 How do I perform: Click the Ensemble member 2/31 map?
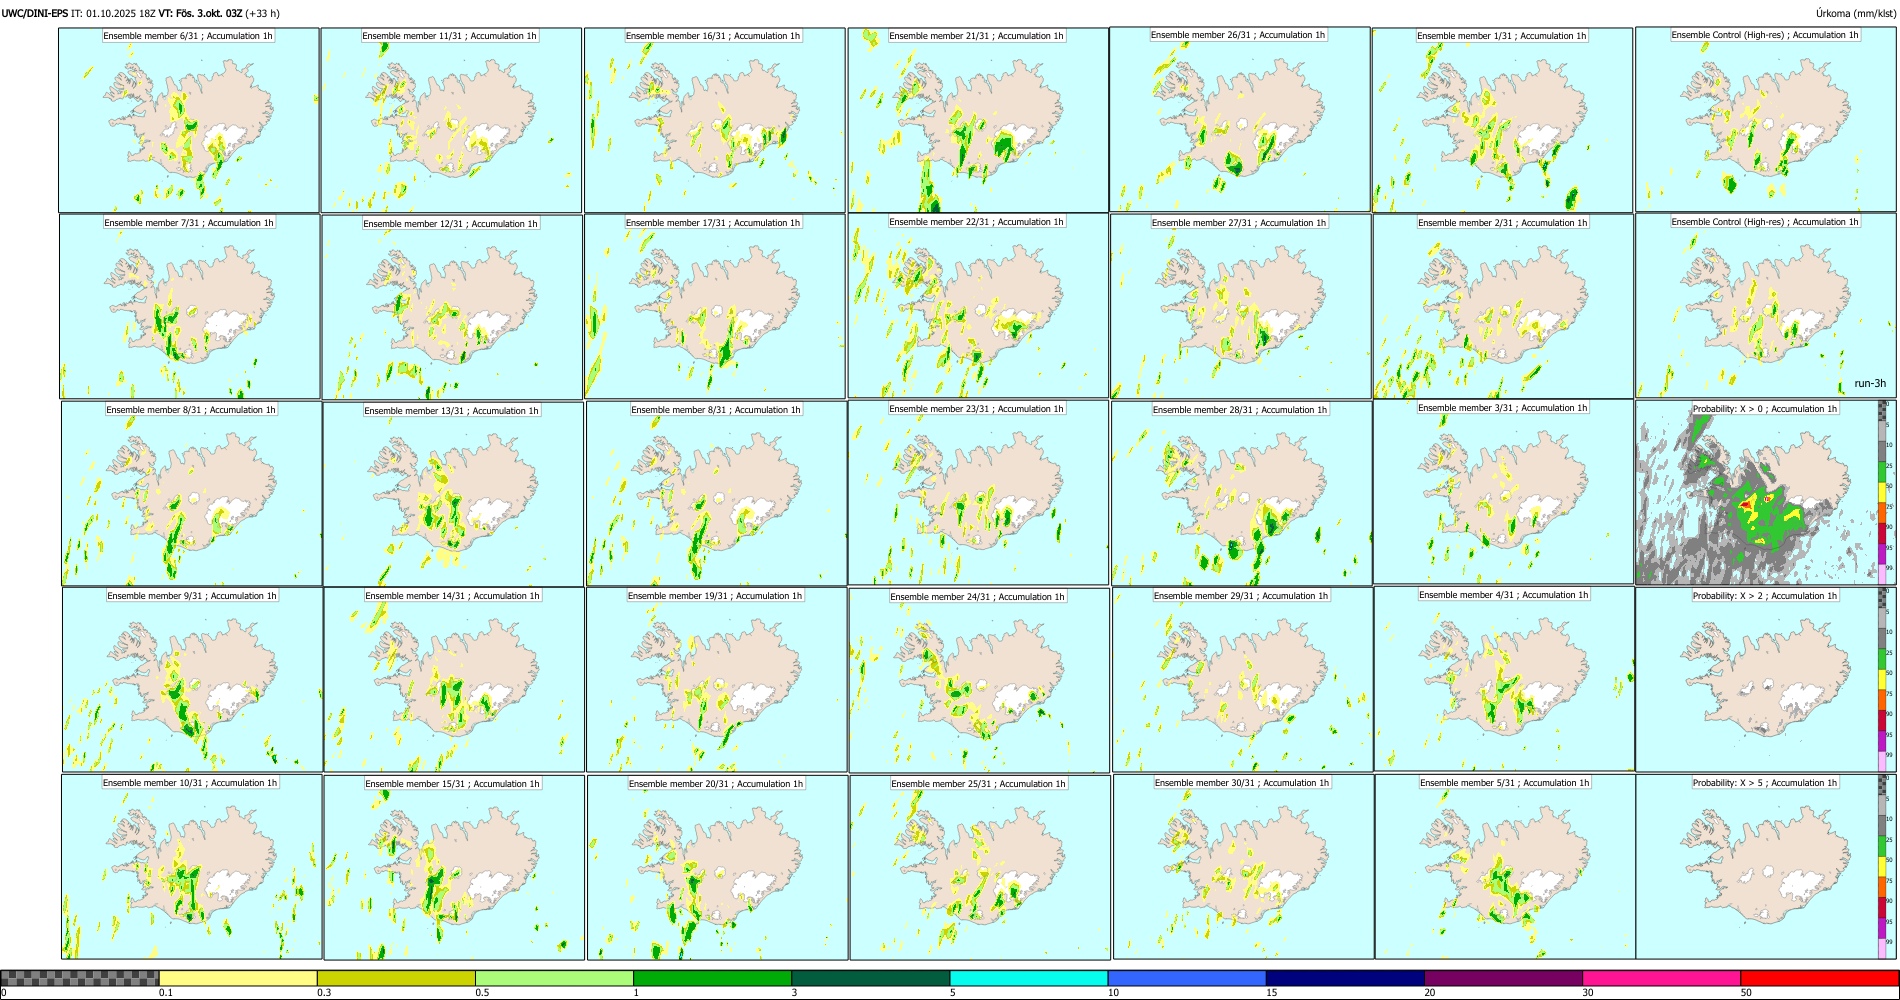tap(1503, 307)
